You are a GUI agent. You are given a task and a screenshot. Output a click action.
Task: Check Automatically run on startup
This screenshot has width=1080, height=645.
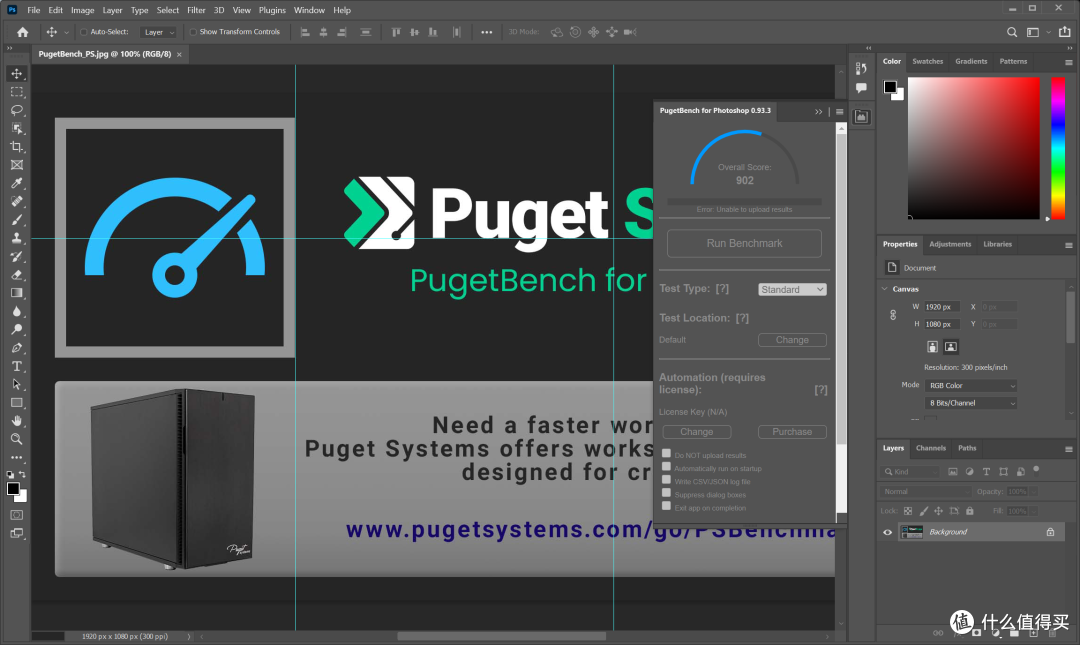click(666, 467)
